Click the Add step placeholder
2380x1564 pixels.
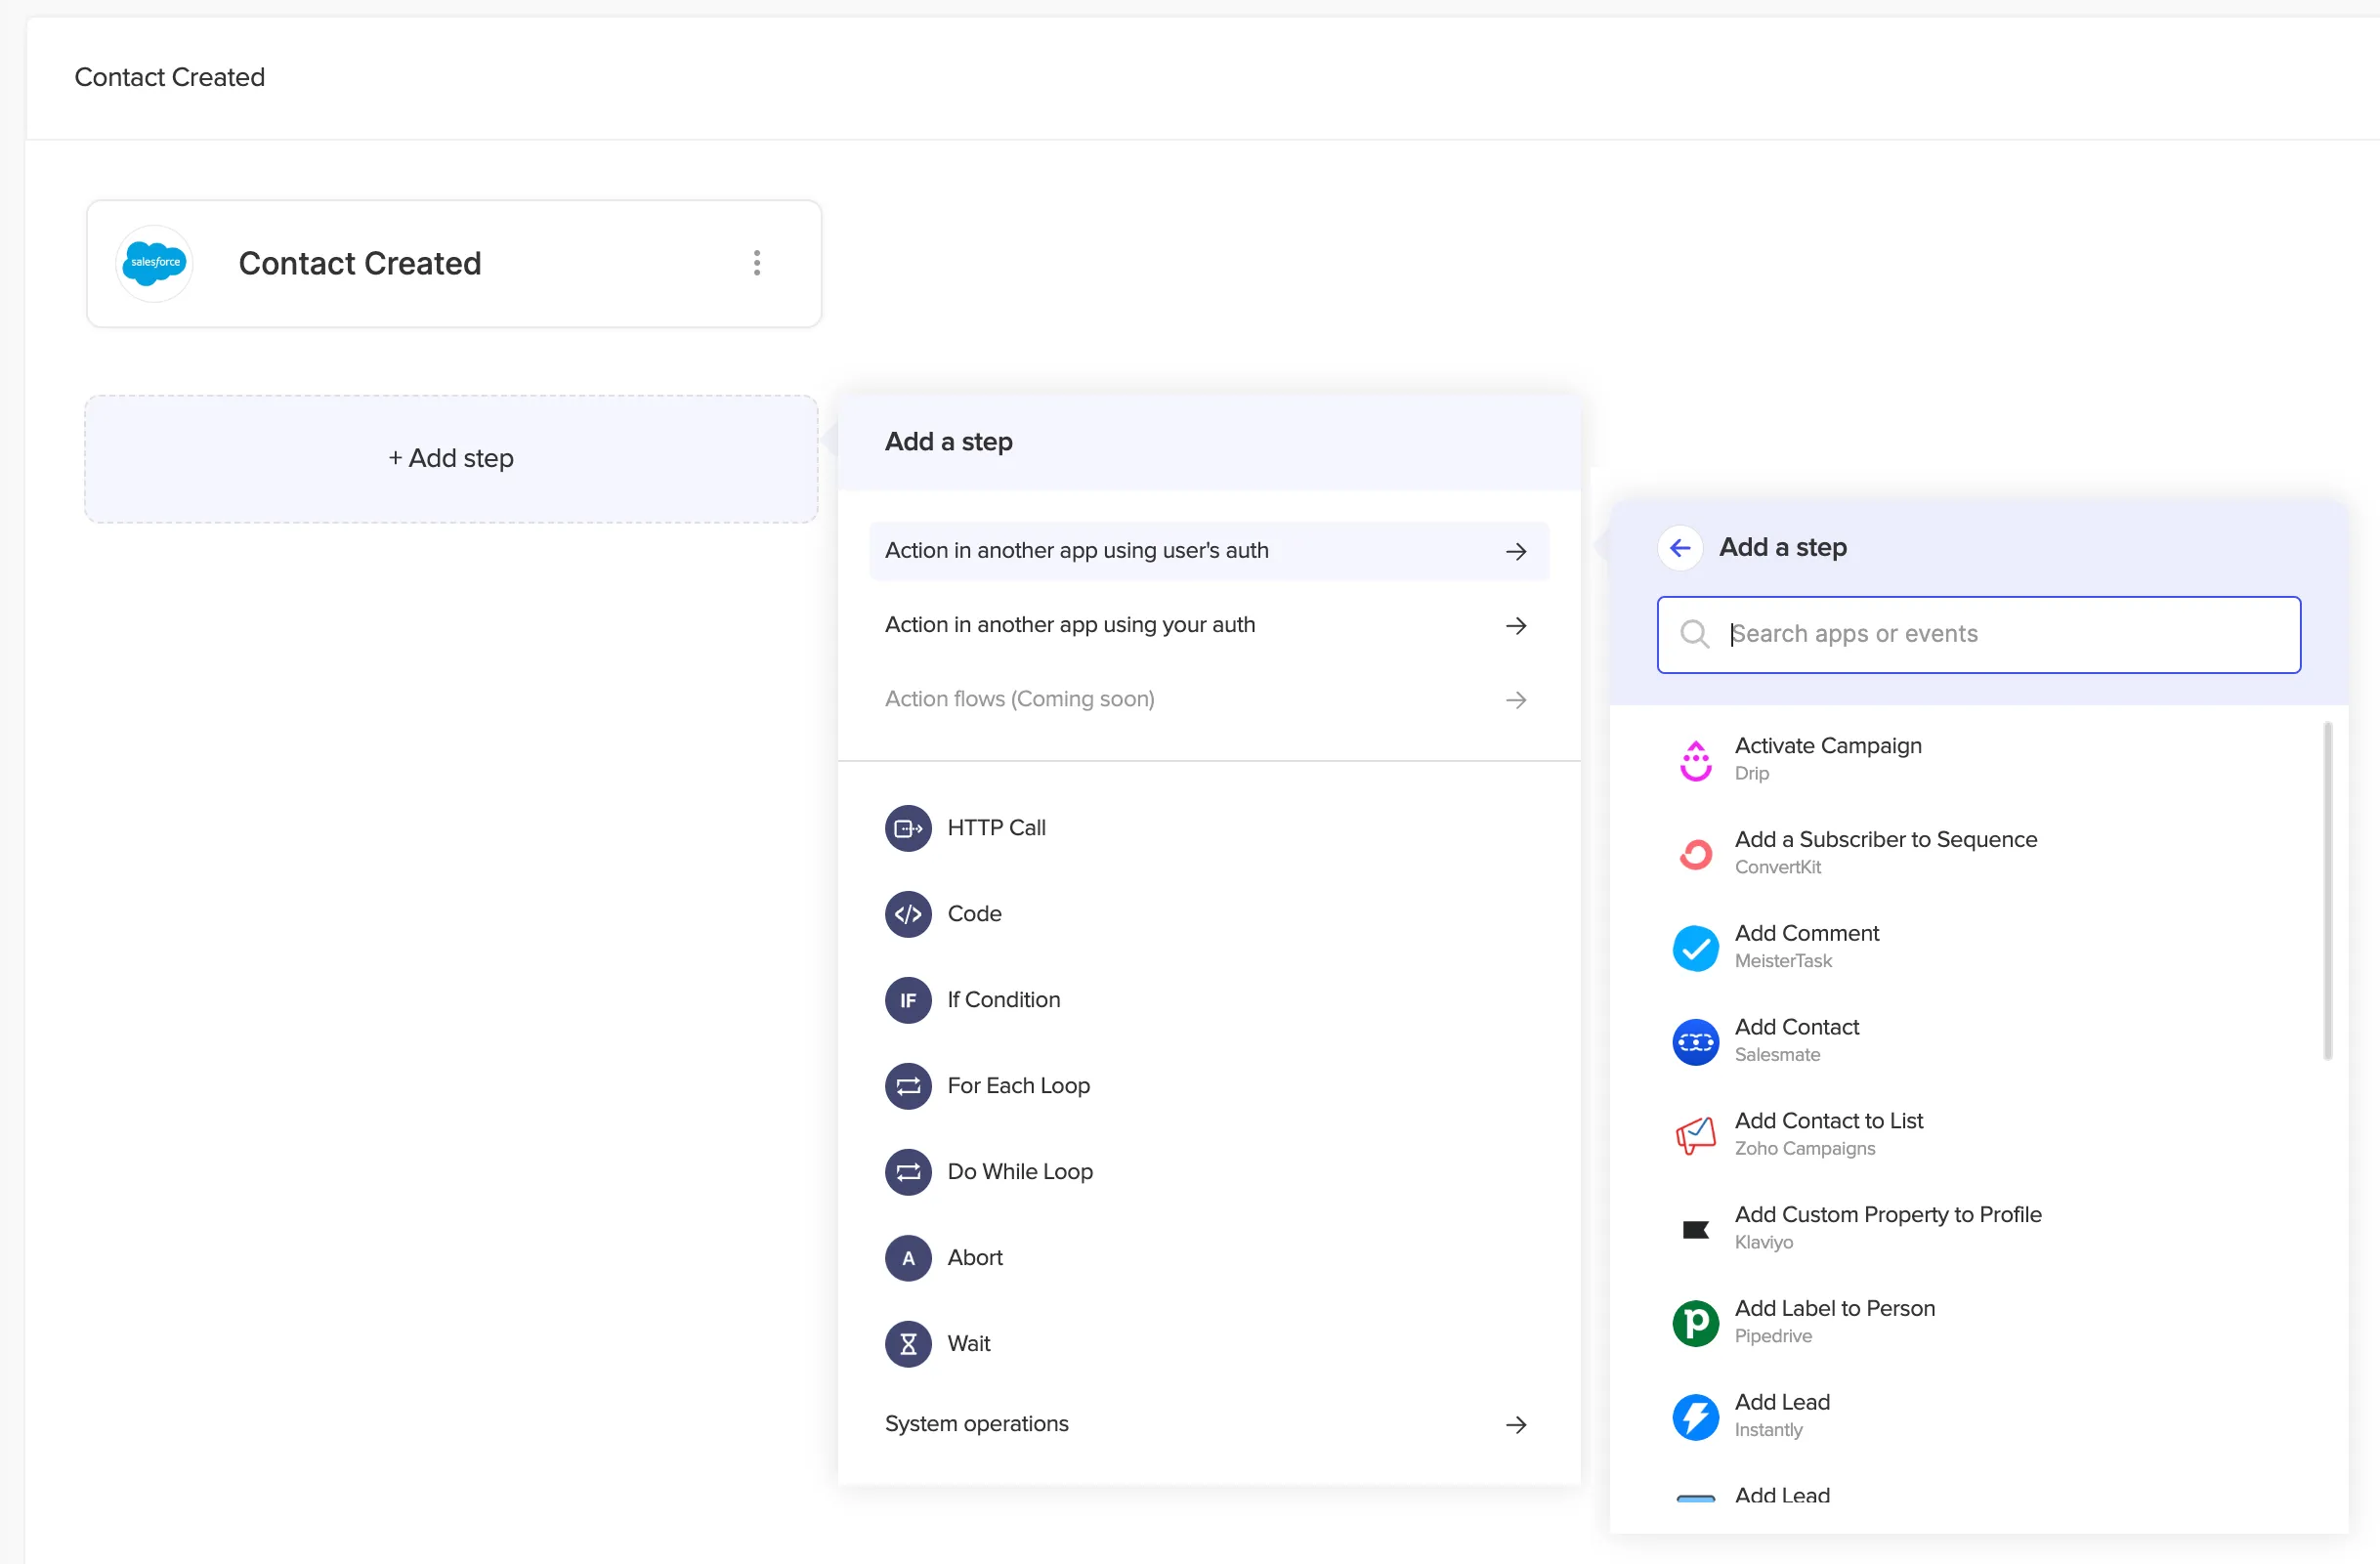pyautogui.click(x=451, y=458)
